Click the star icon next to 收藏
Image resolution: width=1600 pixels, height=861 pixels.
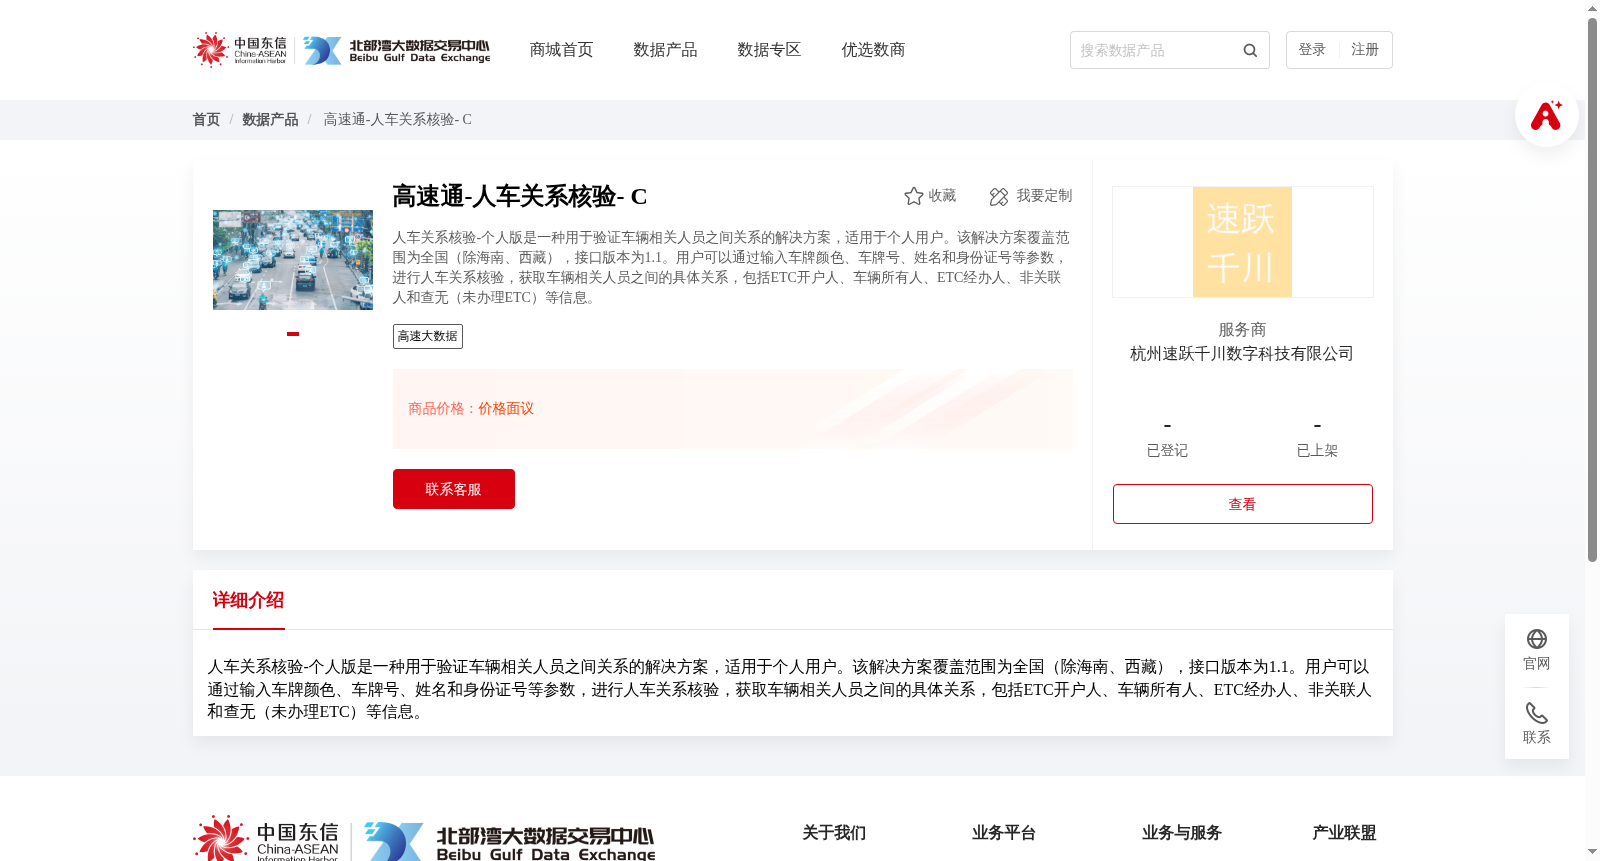(913, 196)
